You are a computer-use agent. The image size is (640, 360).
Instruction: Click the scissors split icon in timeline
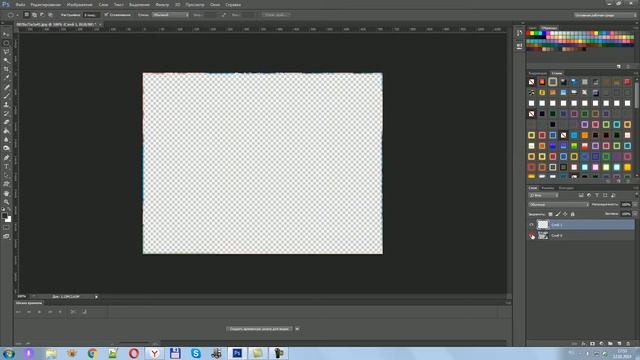(73, 312)
